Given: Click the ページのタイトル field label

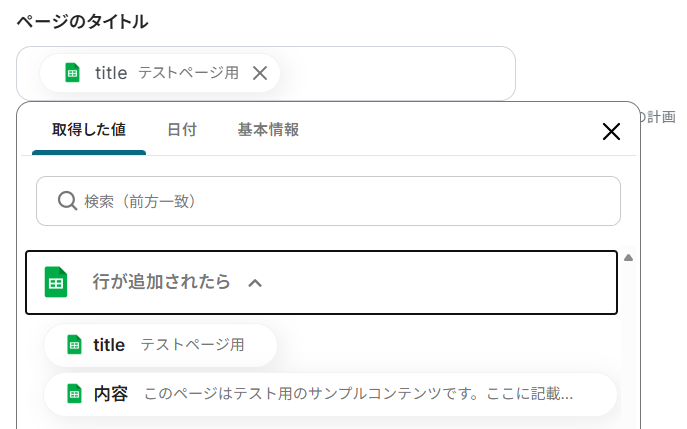Looking at the screenshot, I should click(x=82, y=21).
